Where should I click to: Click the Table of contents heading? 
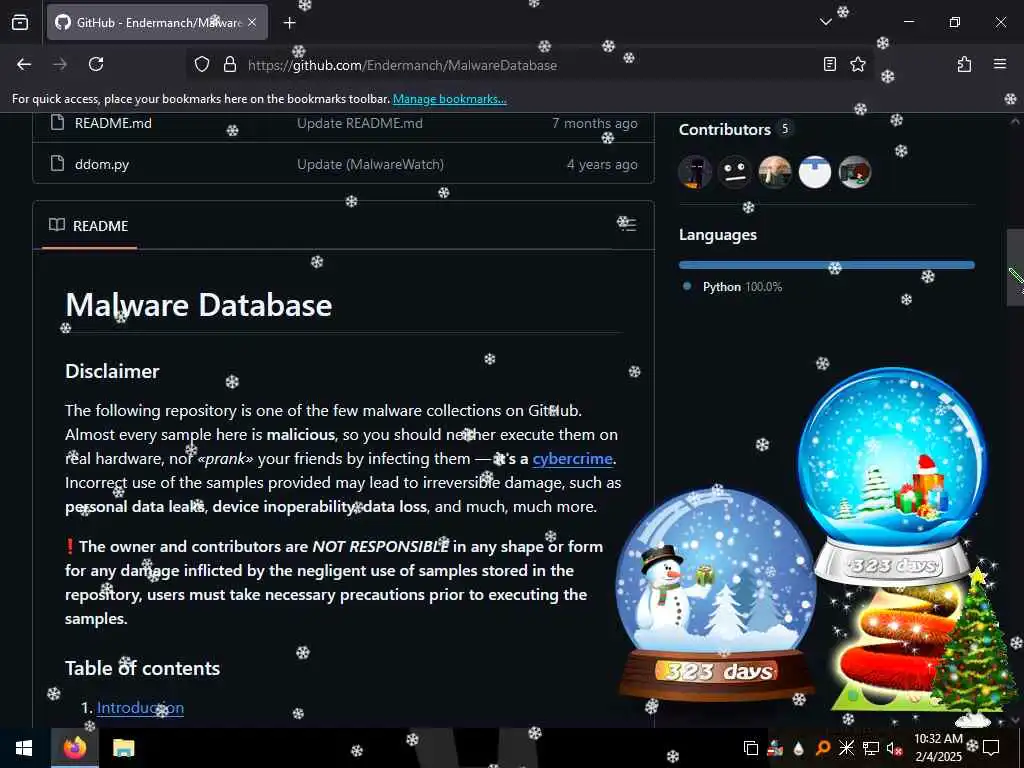[x=142, y=668]
